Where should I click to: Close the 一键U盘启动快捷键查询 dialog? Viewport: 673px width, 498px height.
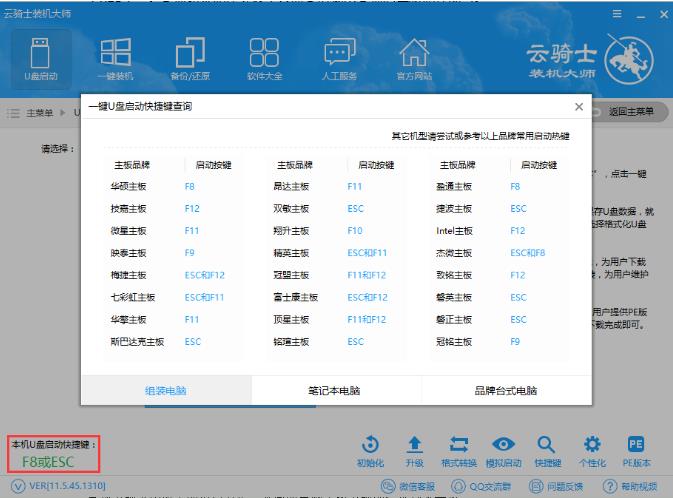click(579, 106)
